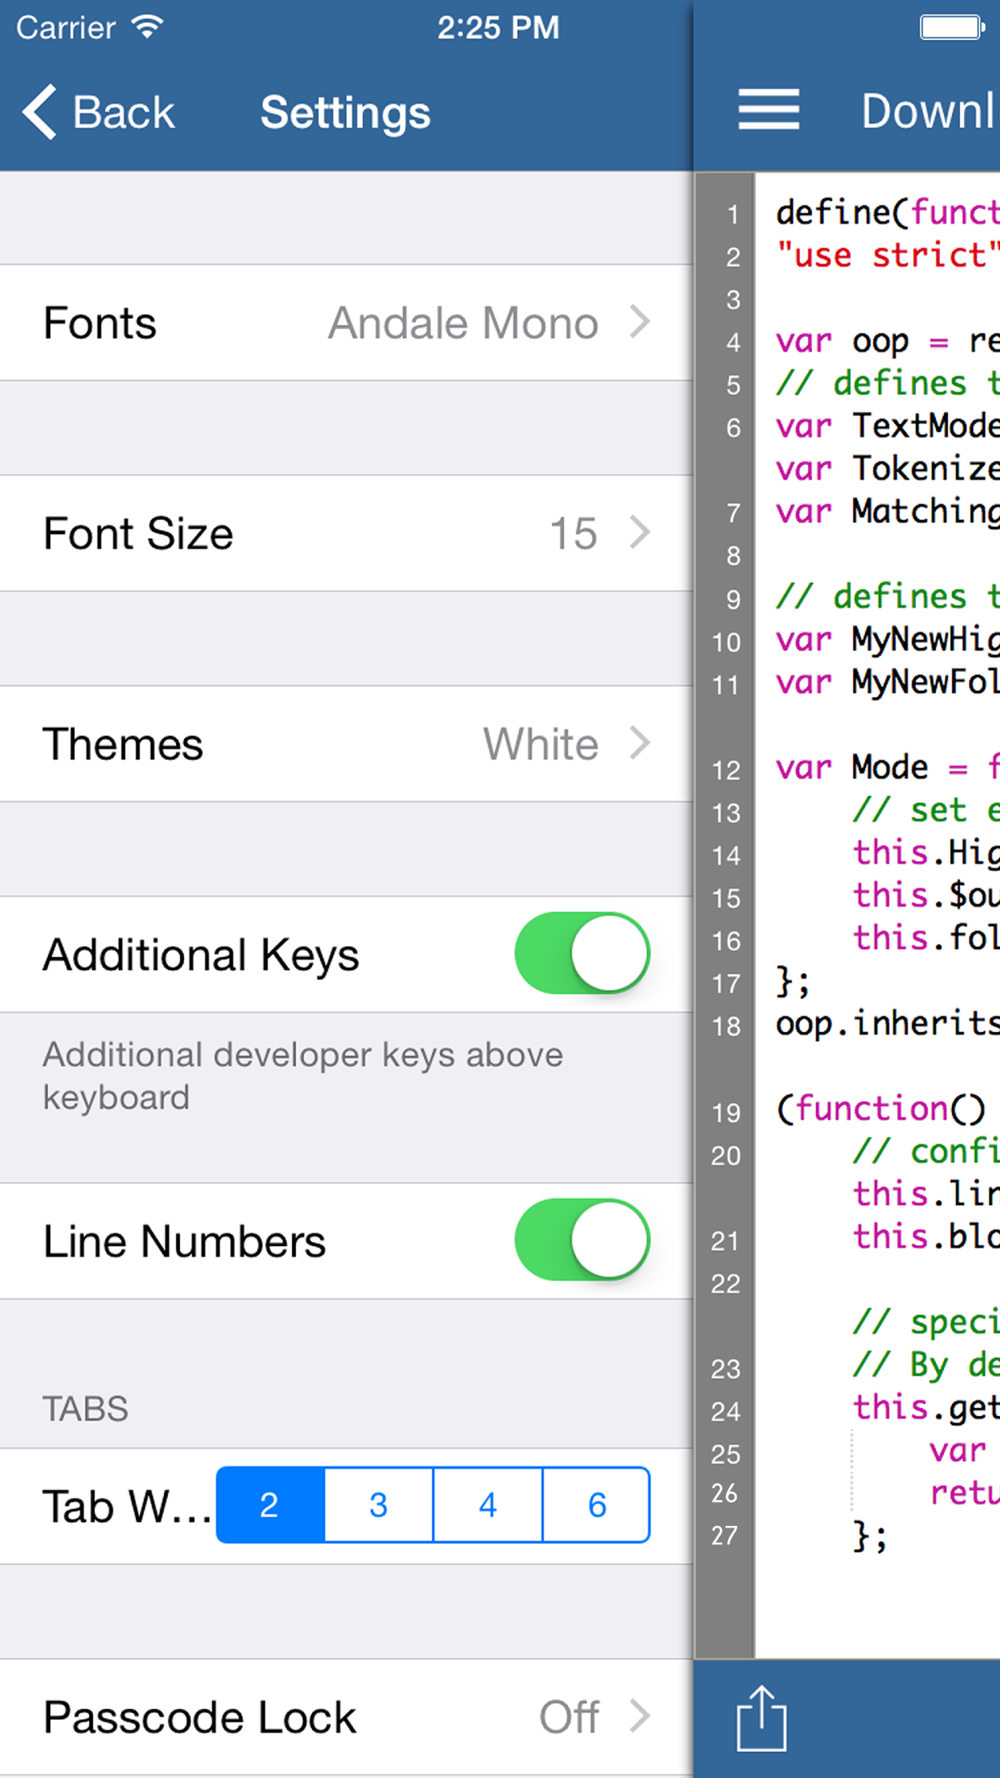Click line number 12 in the gutter

pos(726,770)
